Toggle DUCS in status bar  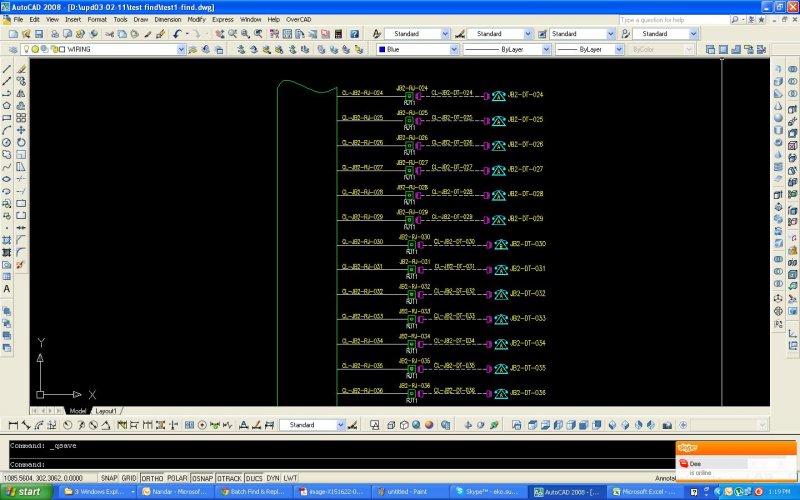coord(254,478)
